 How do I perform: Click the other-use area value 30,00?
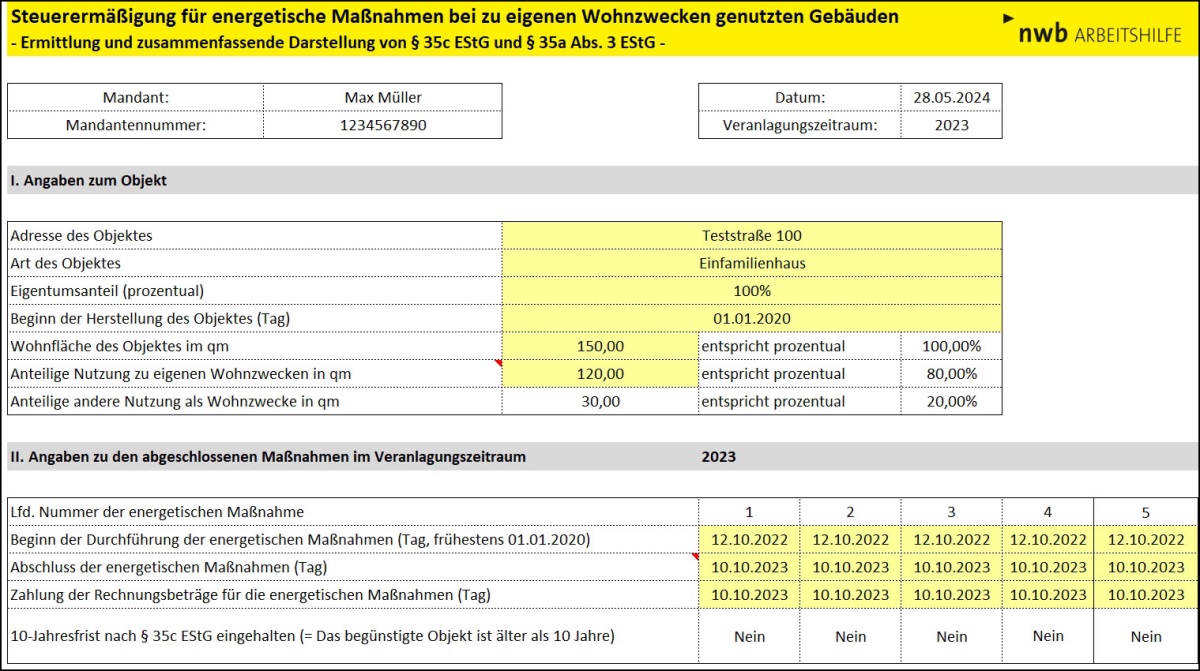[600, 401]
